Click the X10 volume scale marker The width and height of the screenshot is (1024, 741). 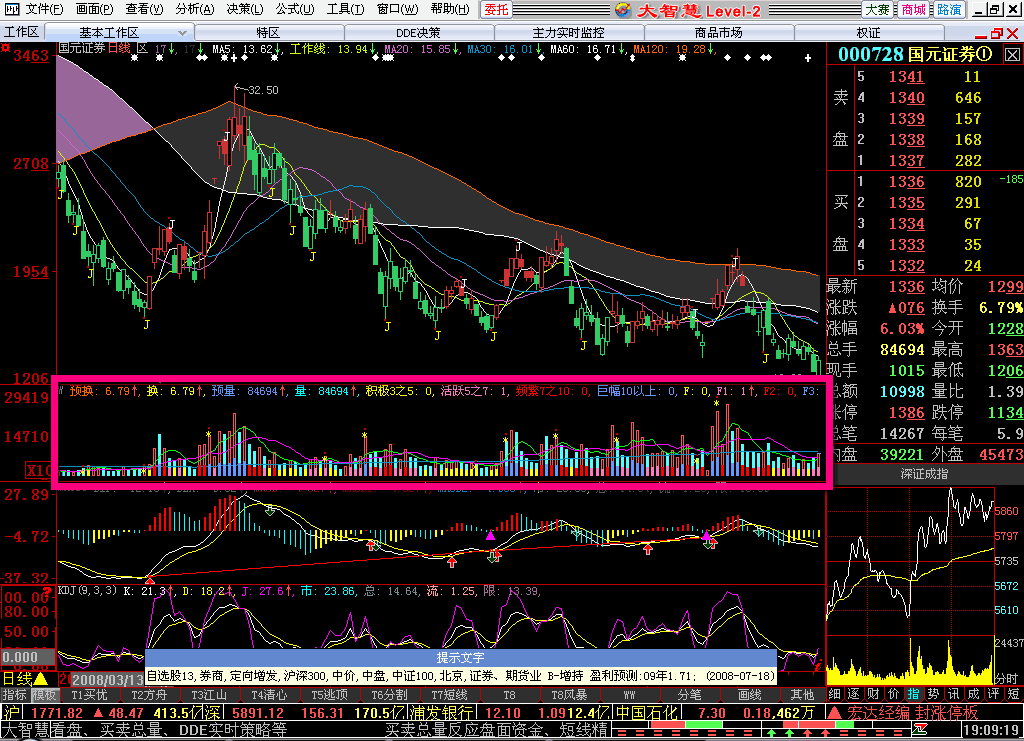[x=39, y=470]
